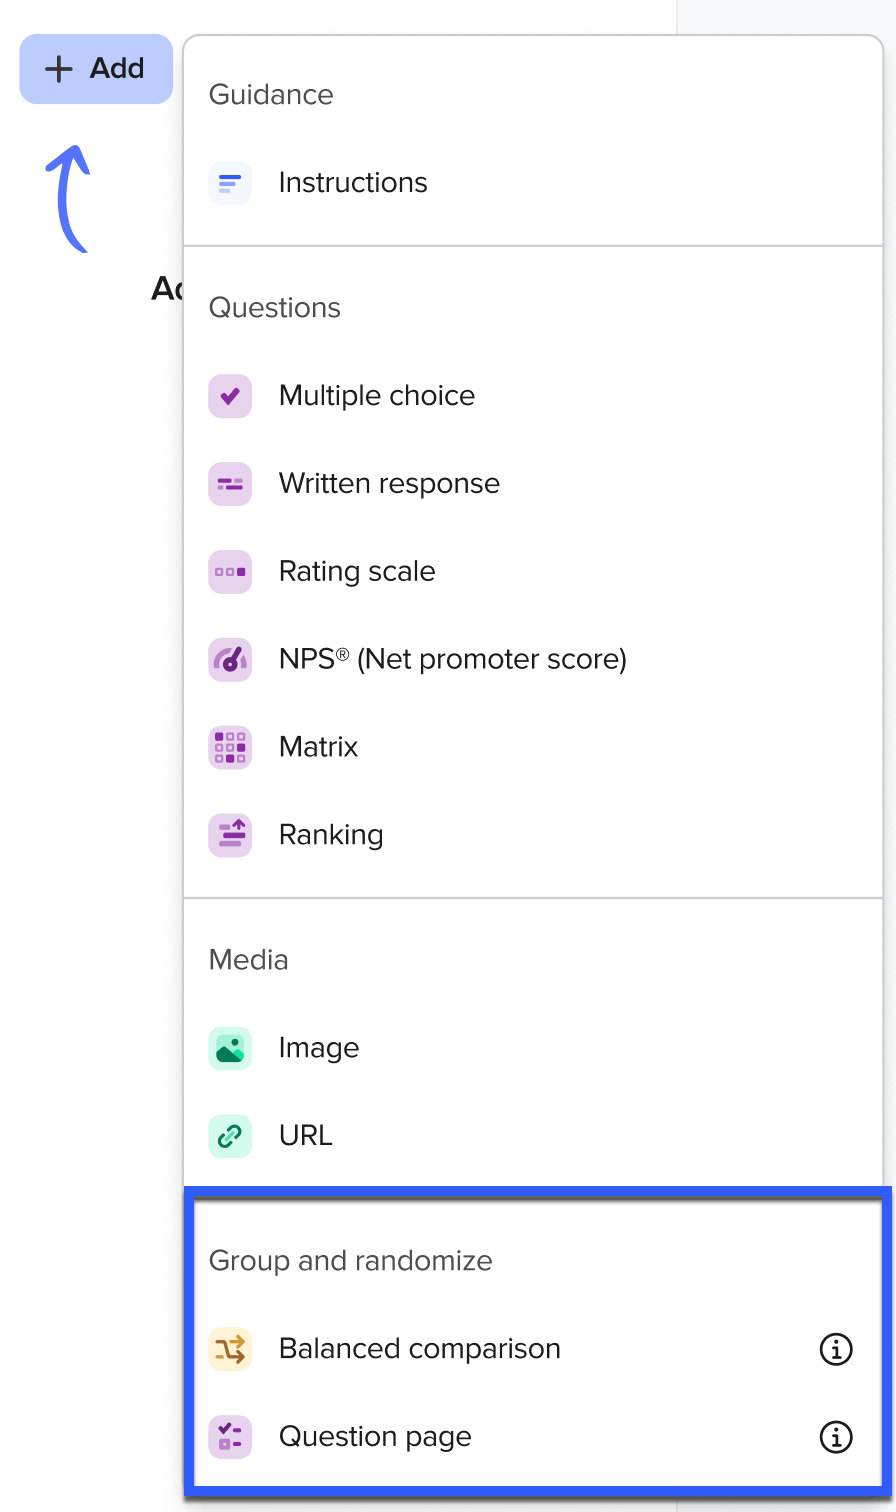Click the Image media icon

[230, 1048]
